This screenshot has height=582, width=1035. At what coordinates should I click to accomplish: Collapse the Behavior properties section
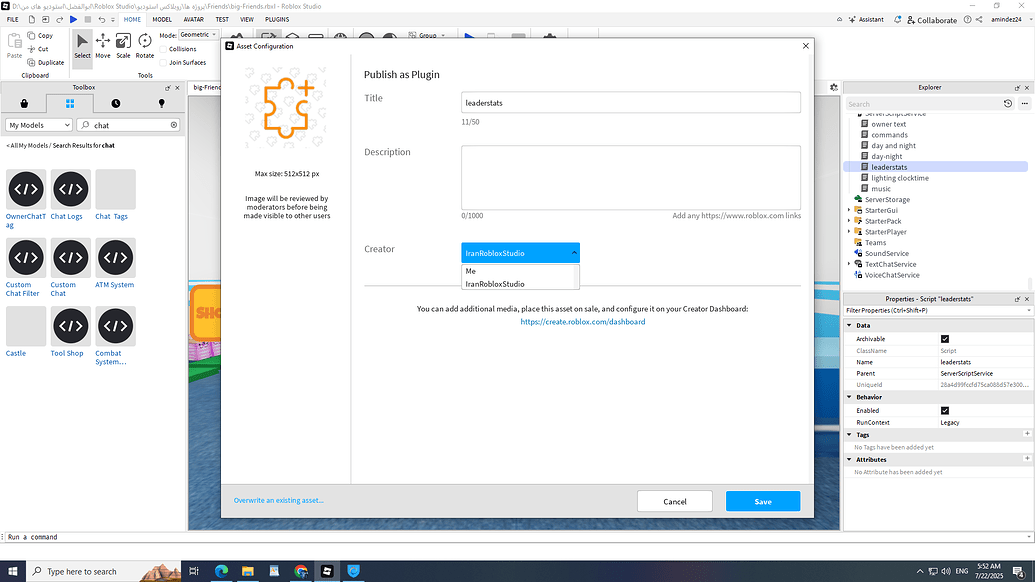coord(850,397)
